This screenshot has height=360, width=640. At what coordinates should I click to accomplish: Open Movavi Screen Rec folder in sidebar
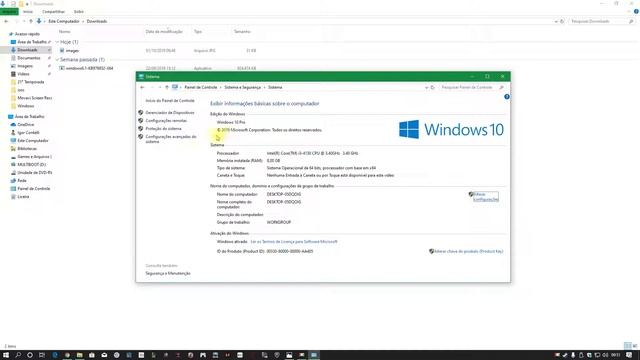pyautogui.click(x=35, y=98)
